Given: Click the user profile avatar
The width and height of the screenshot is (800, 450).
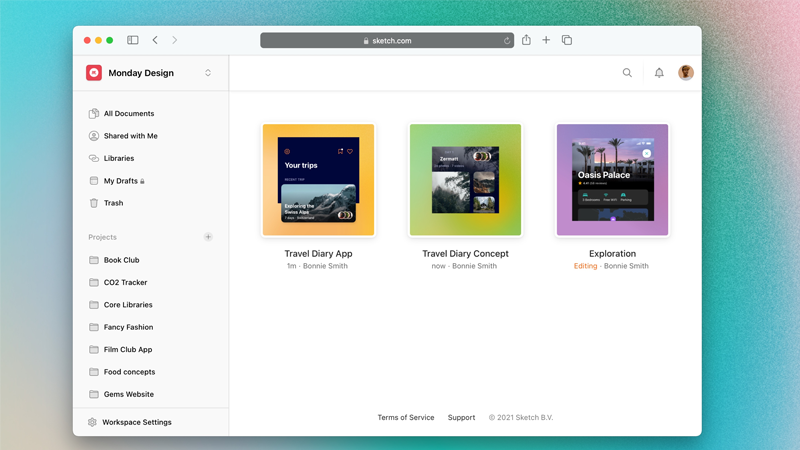Looking at the screenshot, I should [686, 73].
